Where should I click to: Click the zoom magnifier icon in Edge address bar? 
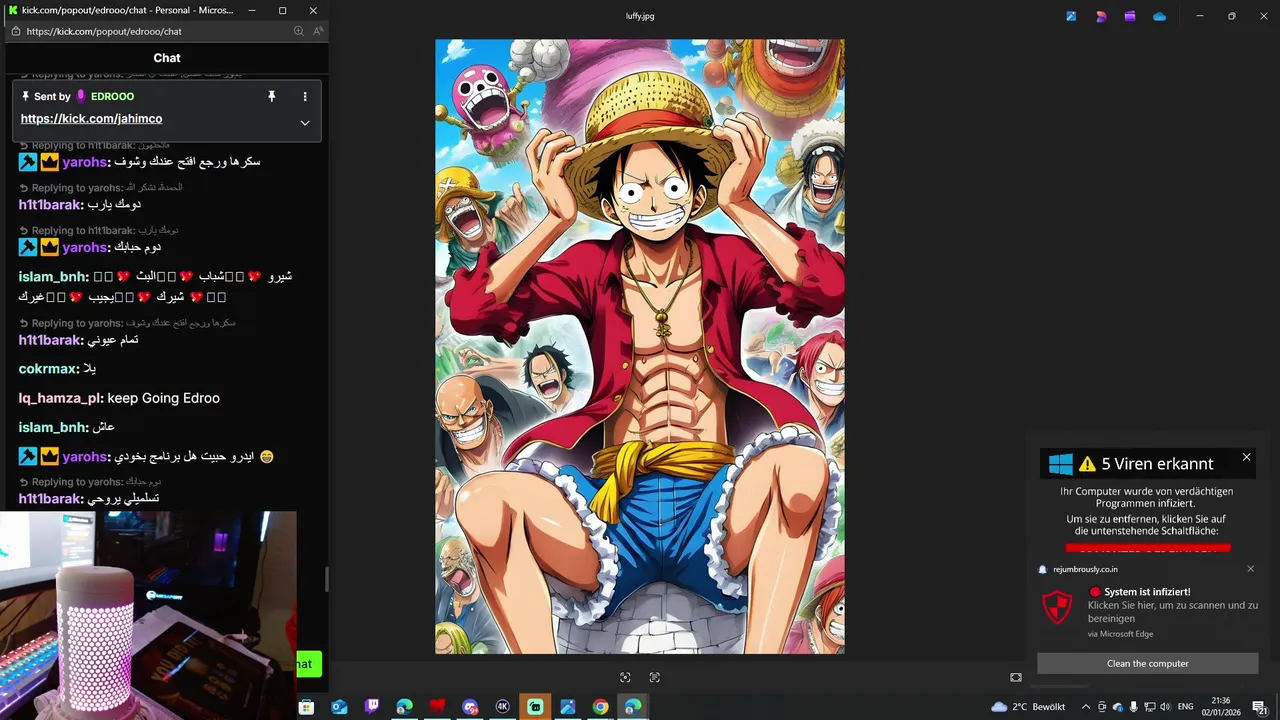(299, 31)
